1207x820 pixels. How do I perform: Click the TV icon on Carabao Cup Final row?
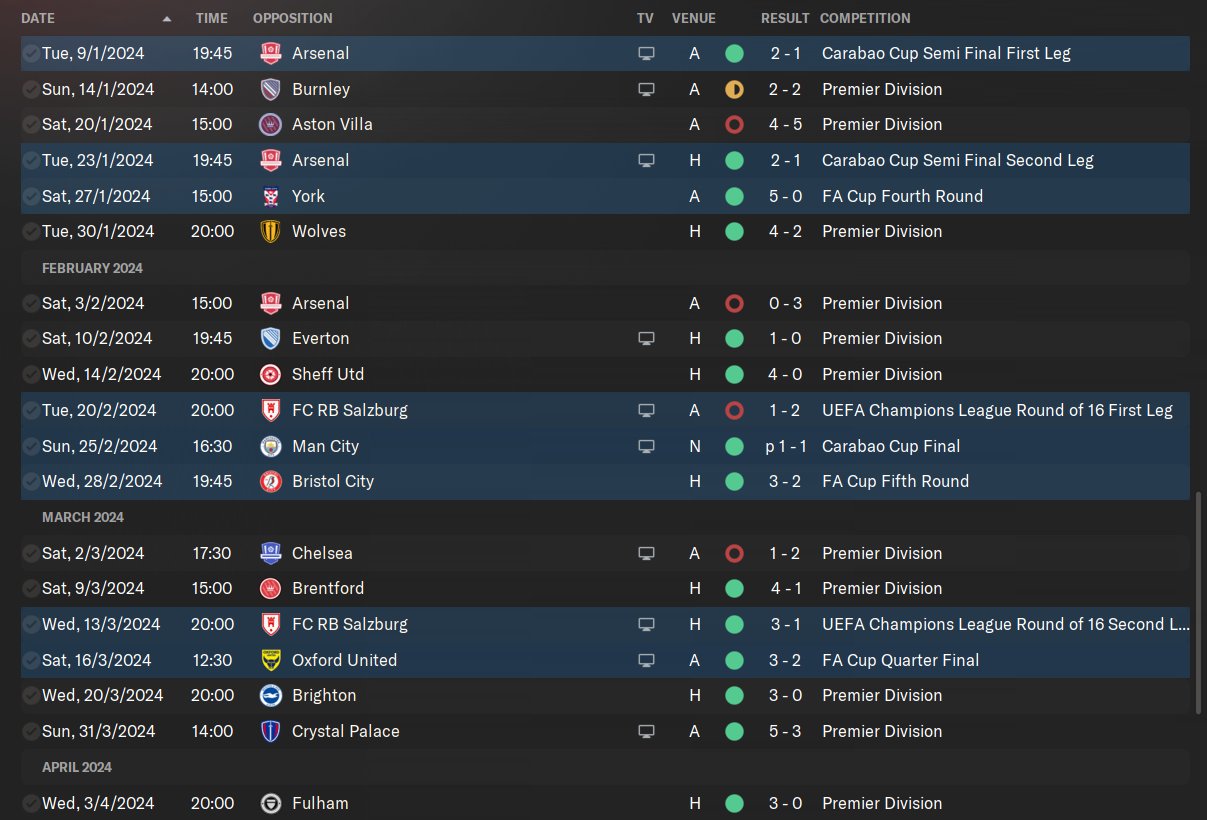(646, 446)
